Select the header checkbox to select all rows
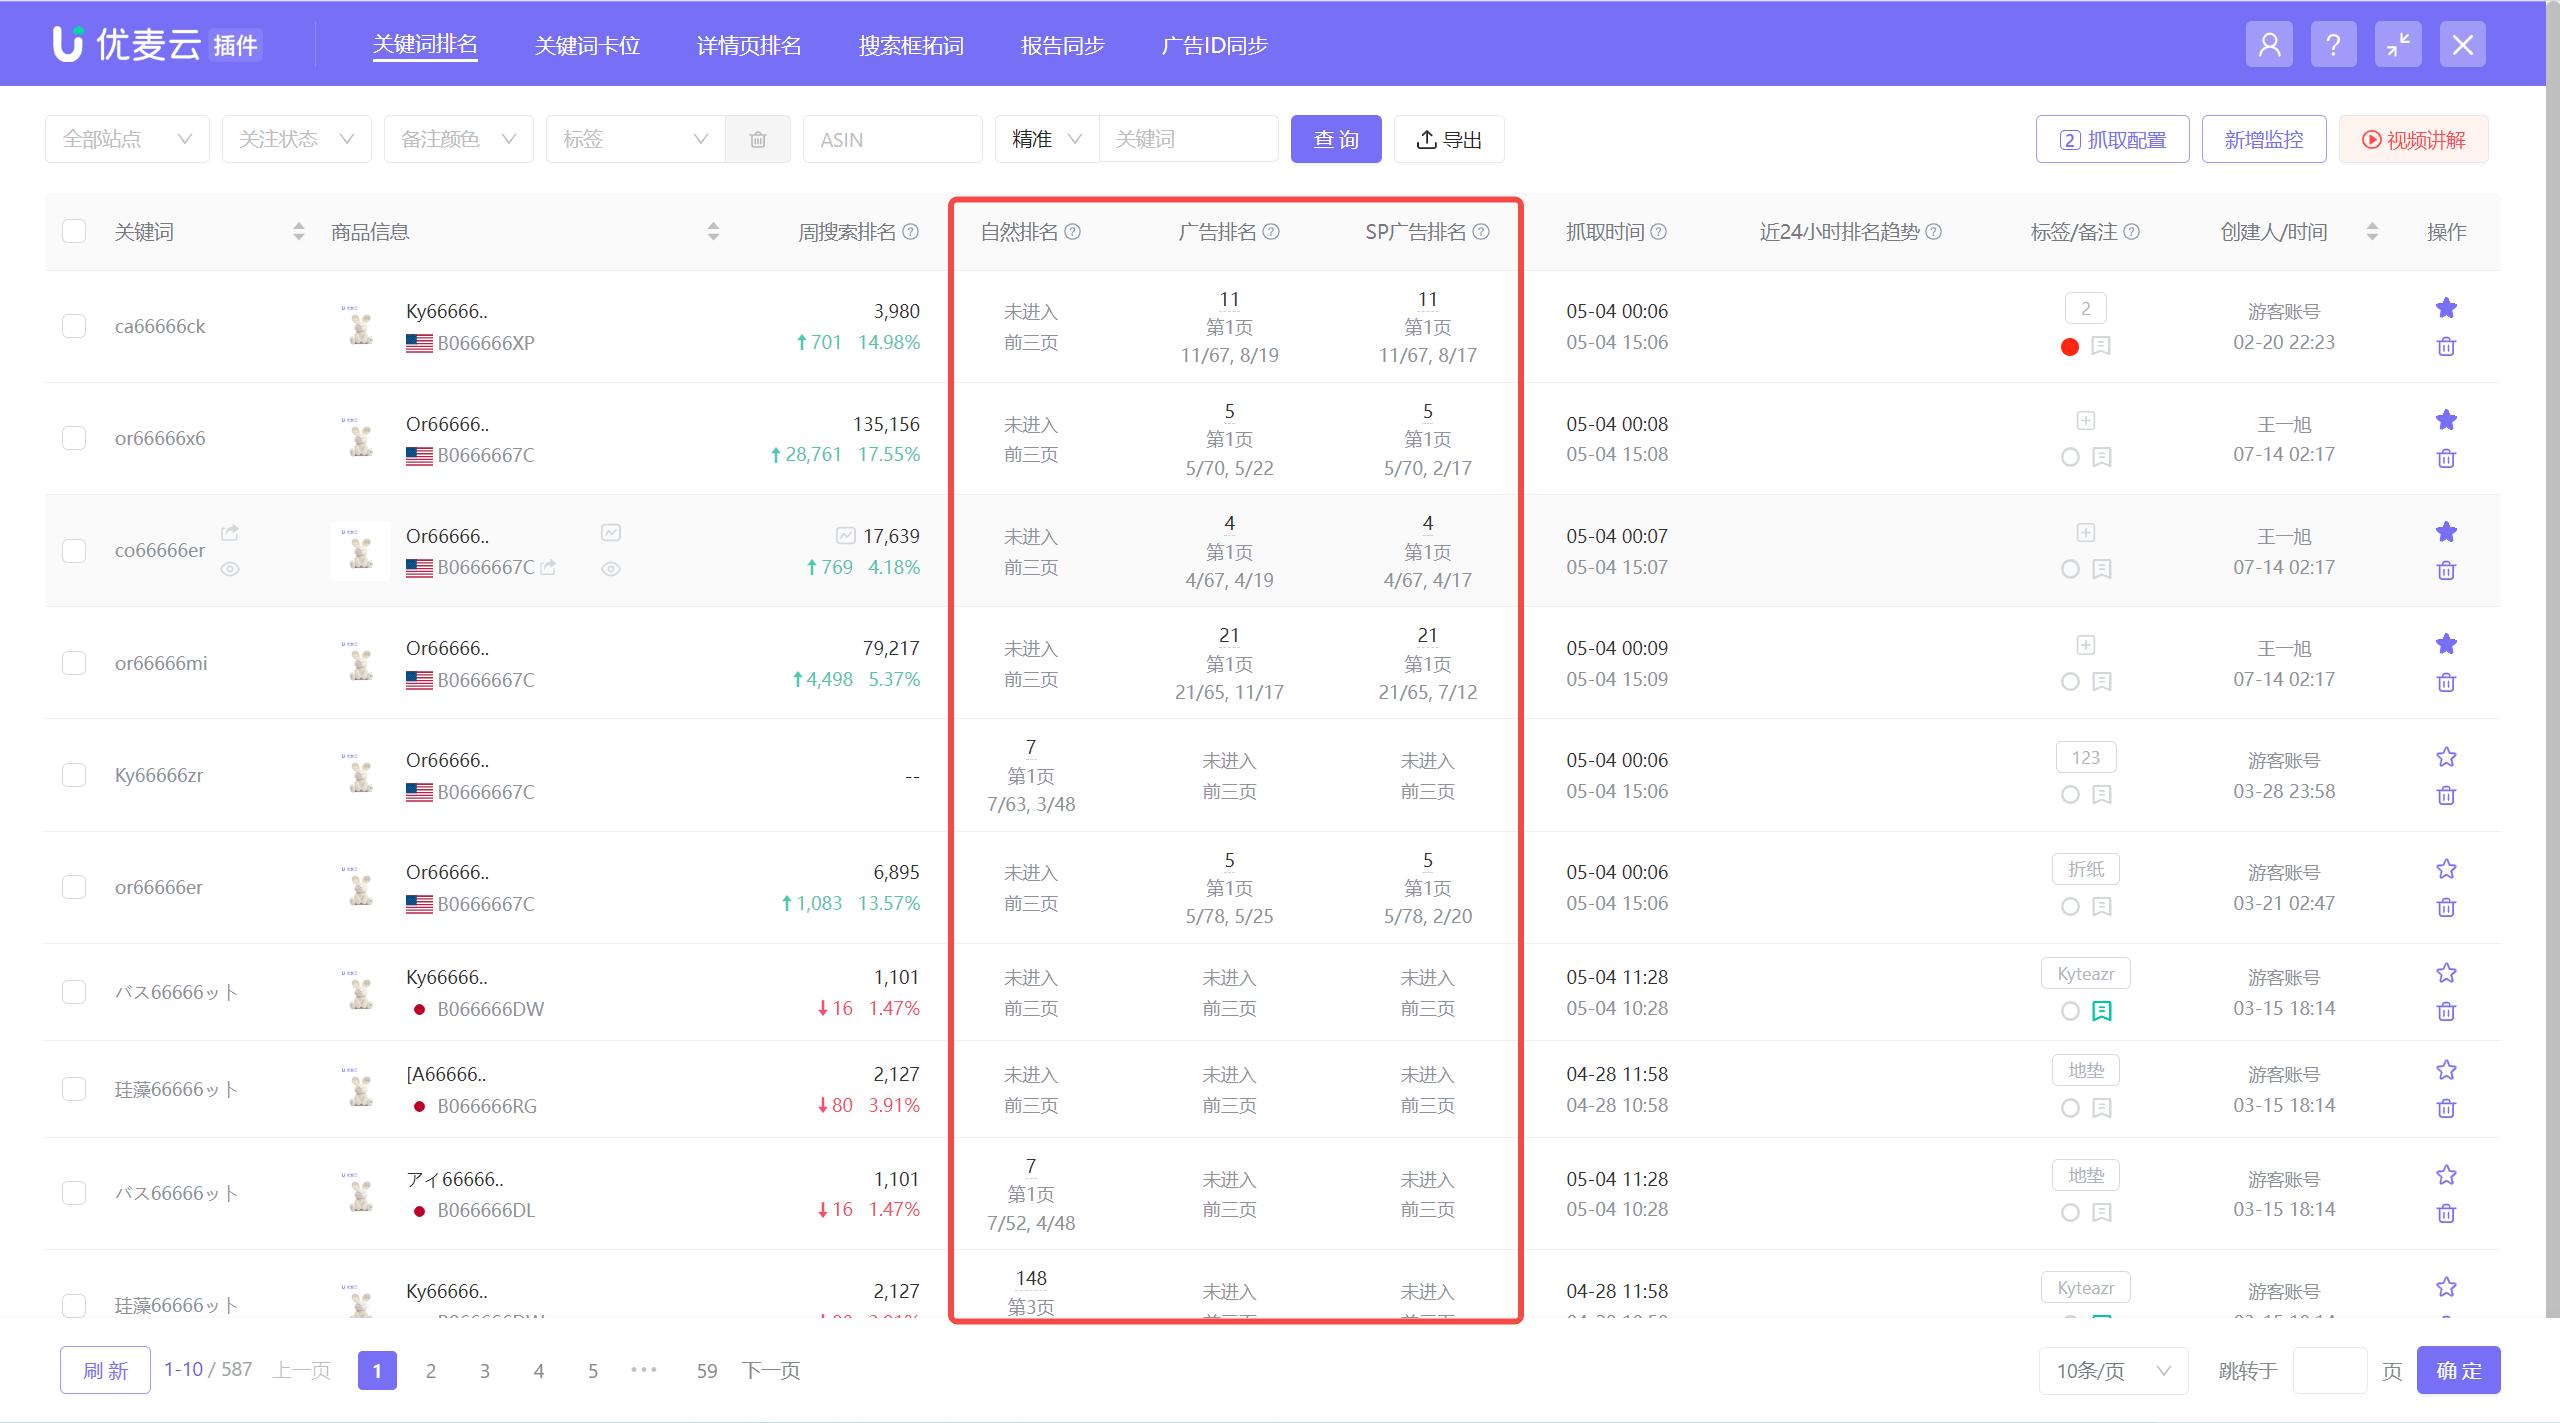This screenshot has height=1423, width=2560. tap(74, 231)
